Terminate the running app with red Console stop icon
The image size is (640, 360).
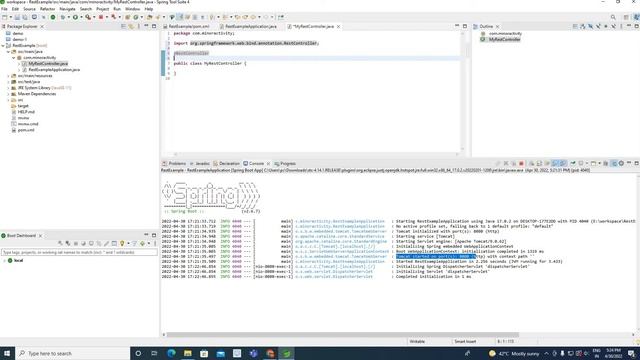521,163
